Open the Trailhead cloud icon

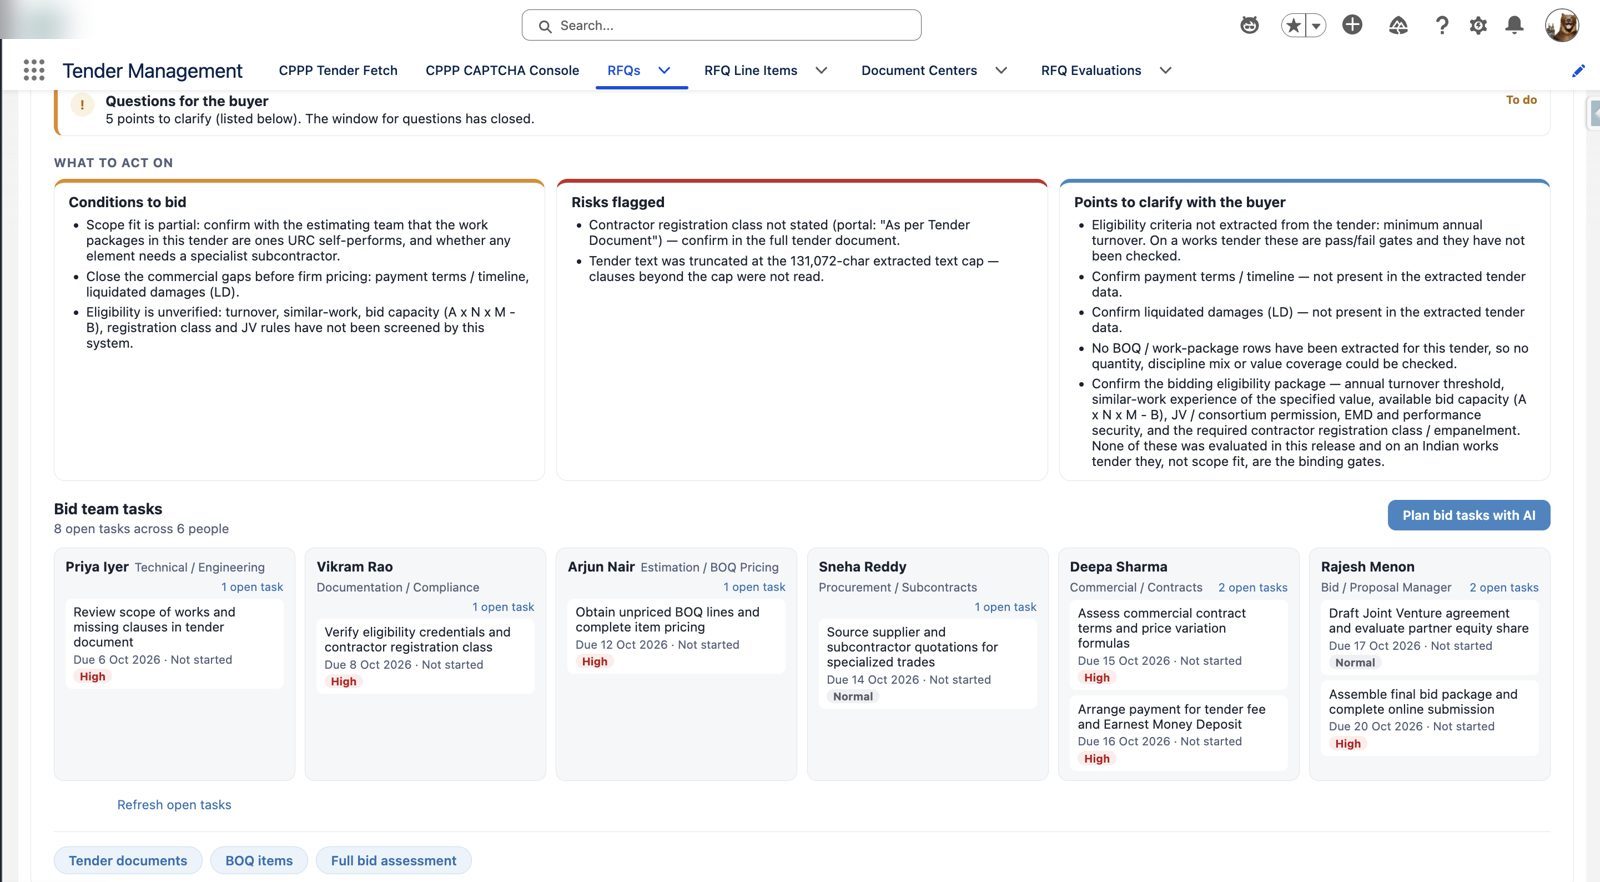pyautogui.click(x=1398, y=25)
